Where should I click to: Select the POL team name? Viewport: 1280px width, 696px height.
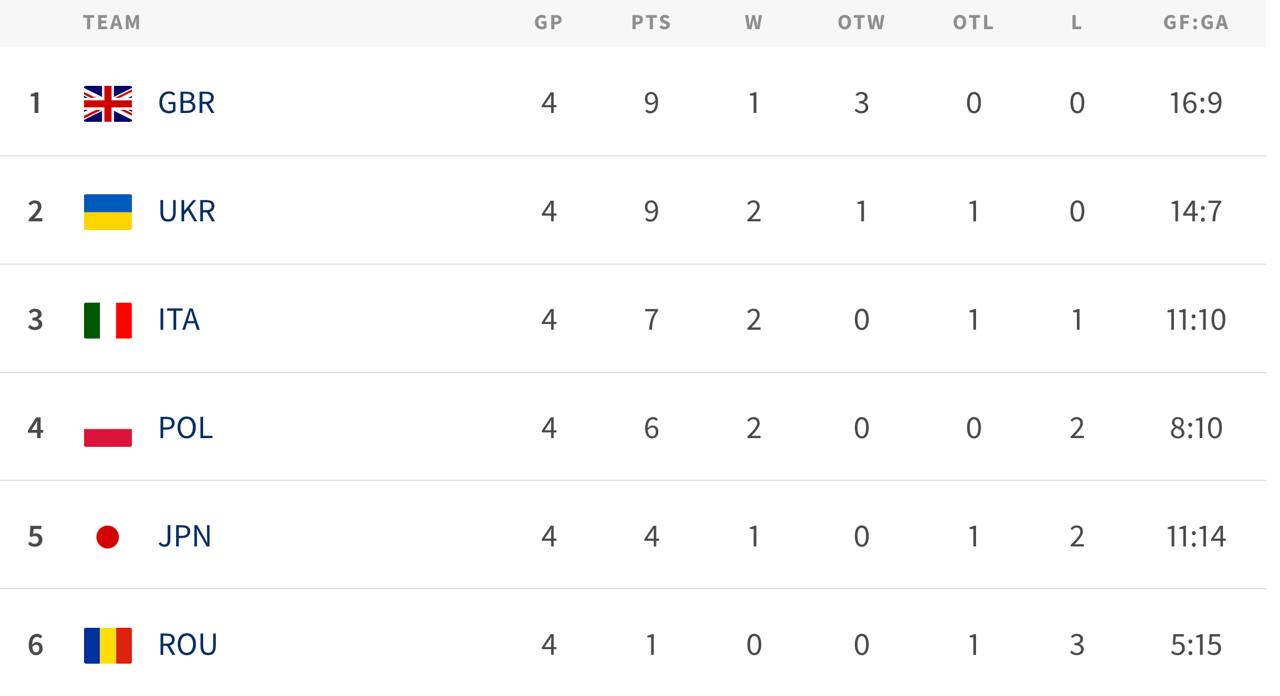point(185,429)
